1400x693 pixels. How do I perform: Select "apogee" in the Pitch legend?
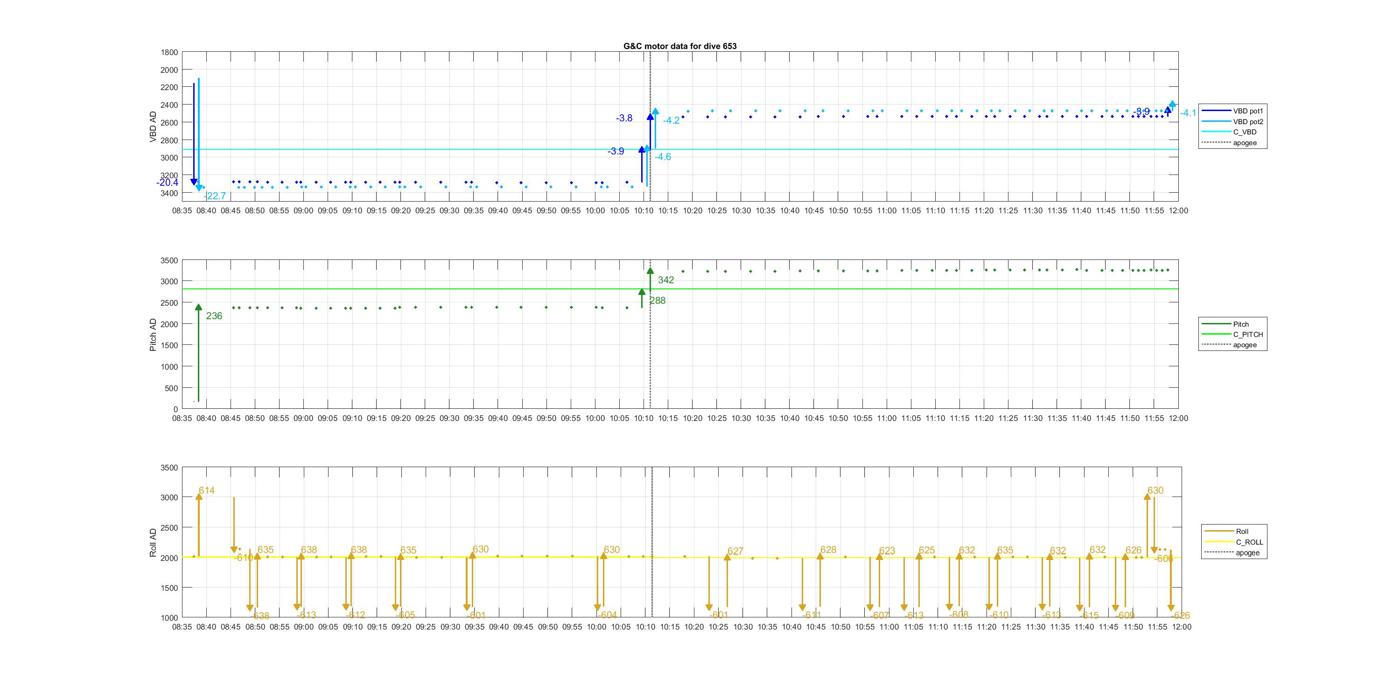1244,345
